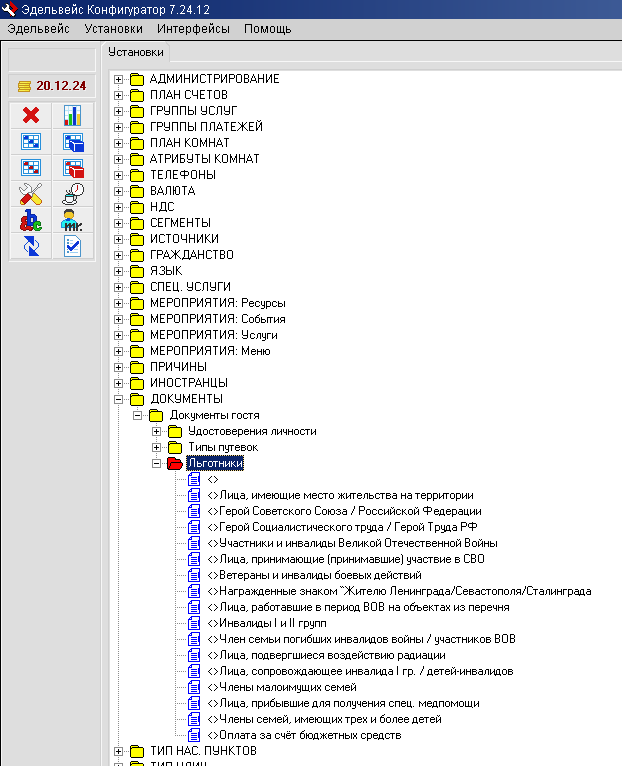This screenshot has width=622, height=766.
Task: Switch to the Установки tab
Action: click(x=136, y=53)
